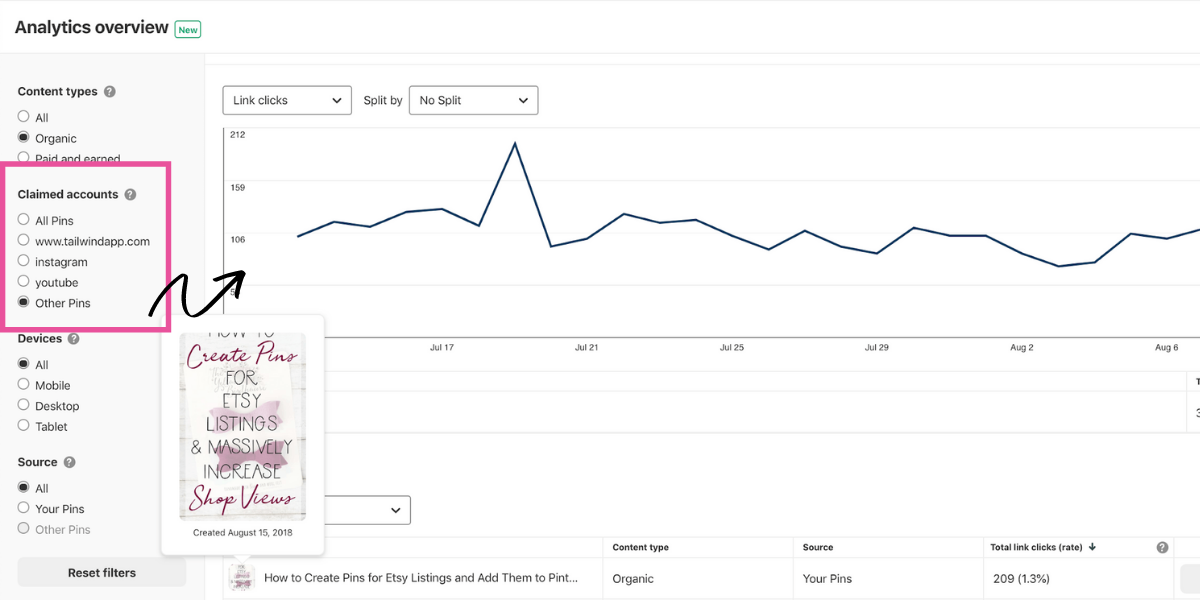Click the question mark next to Source
Screen dimensions: 1200x600
click(69, 463)
